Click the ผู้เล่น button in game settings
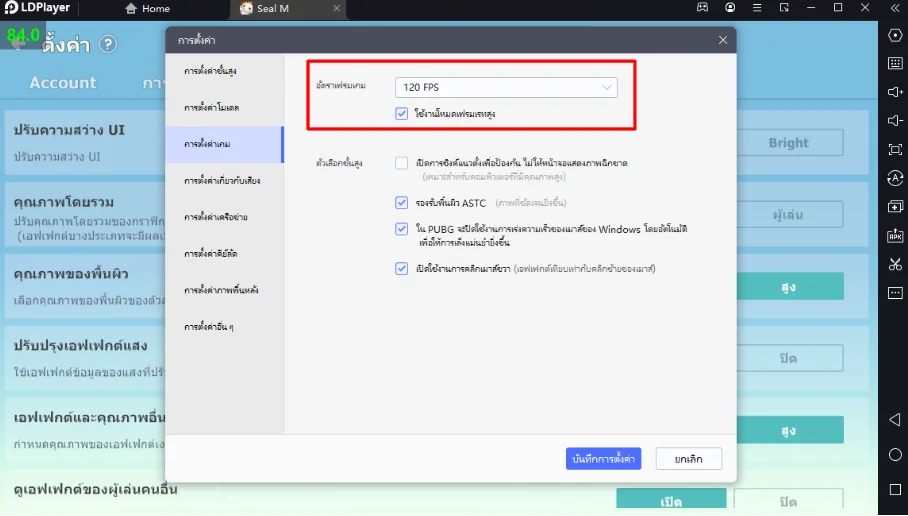The image size is (908, 516). pos(789,215)
